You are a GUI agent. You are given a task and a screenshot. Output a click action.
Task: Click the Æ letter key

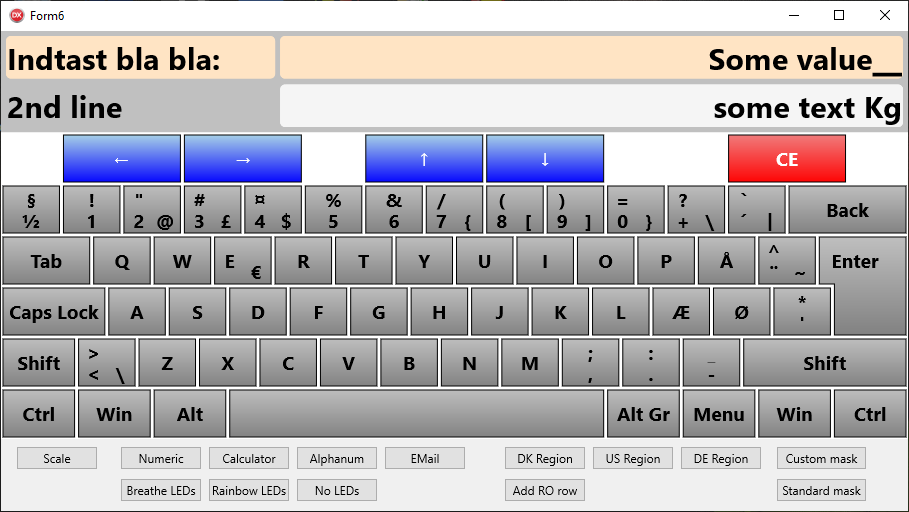pos(681,312)
